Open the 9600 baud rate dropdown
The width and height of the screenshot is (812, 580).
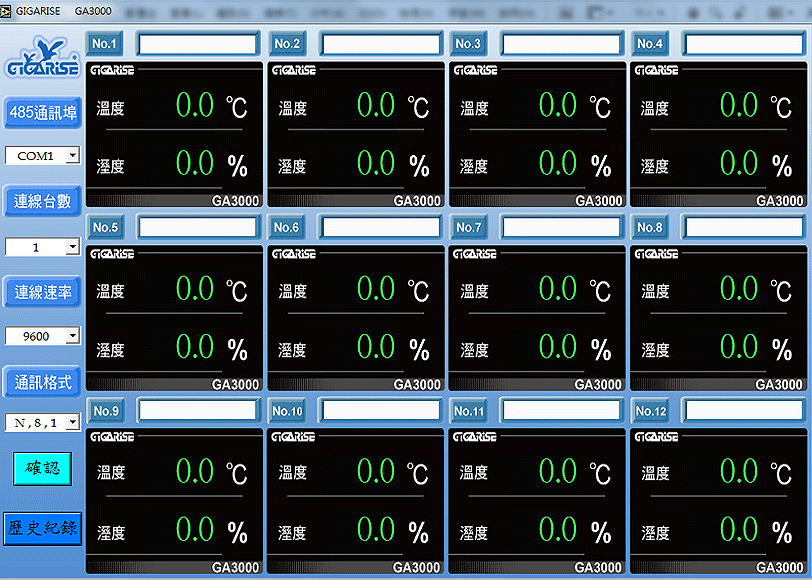pyautogui.click(x=73, y=336)
